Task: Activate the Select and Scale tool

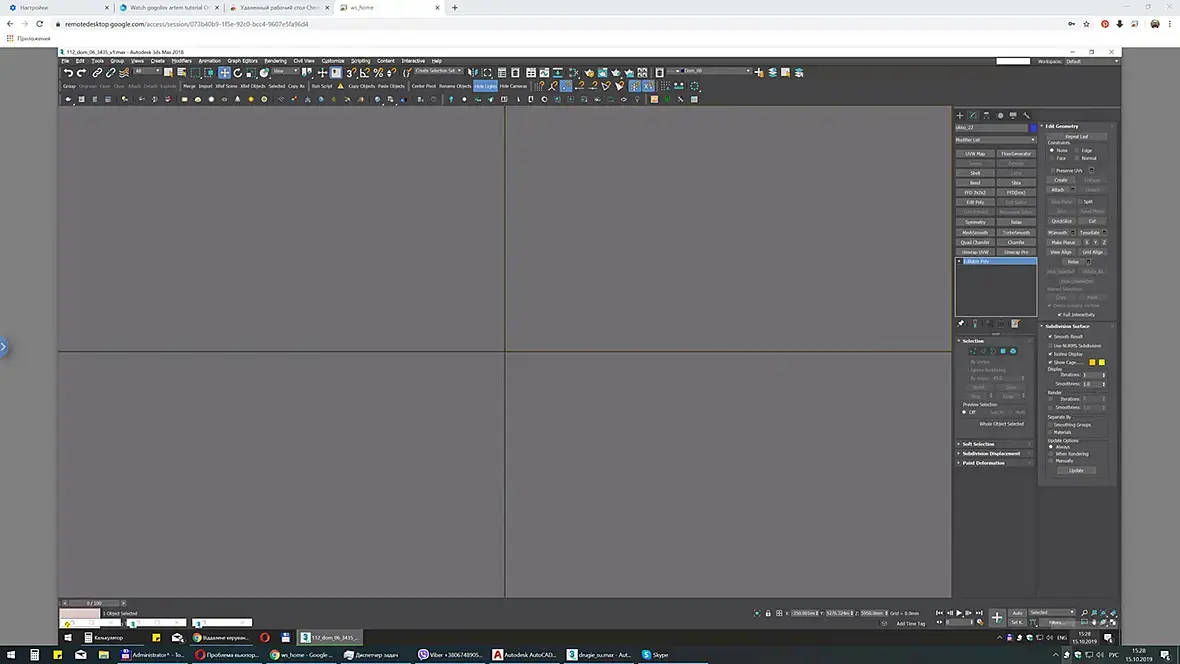Action: point(251,73)
